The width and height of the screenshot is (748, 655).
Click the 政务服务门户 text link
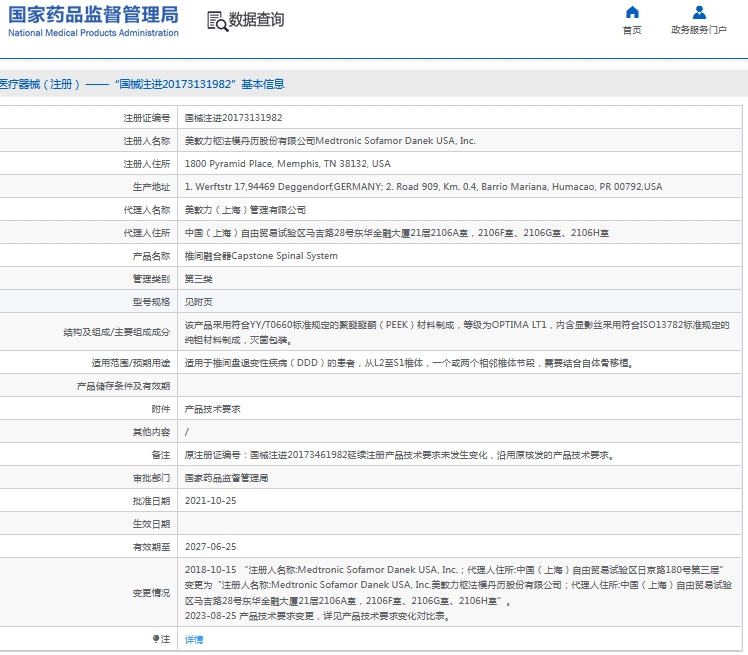tap(699, 30)
